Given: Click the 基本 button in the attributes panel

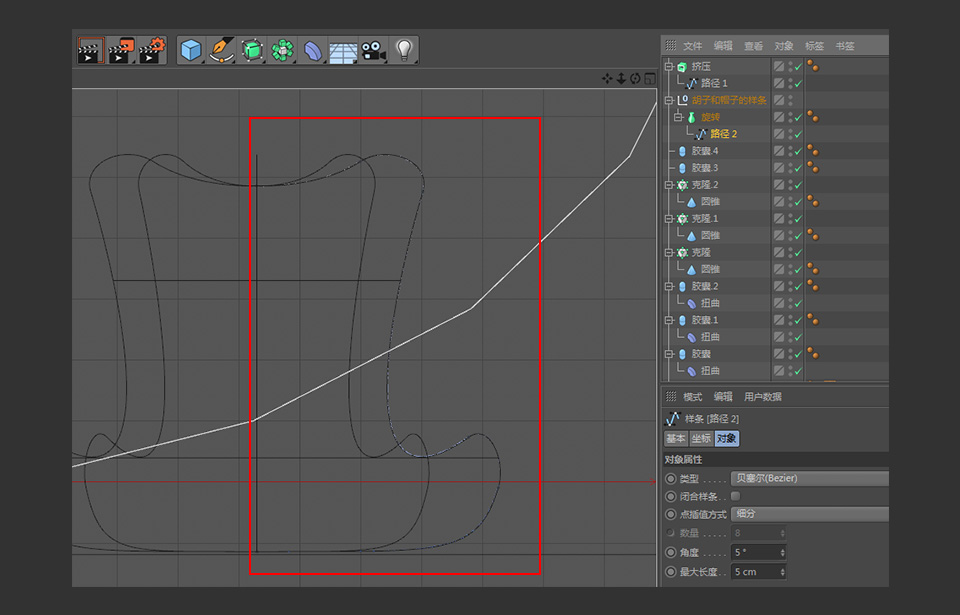Looking at the screenshot, I should coord(675,438).
